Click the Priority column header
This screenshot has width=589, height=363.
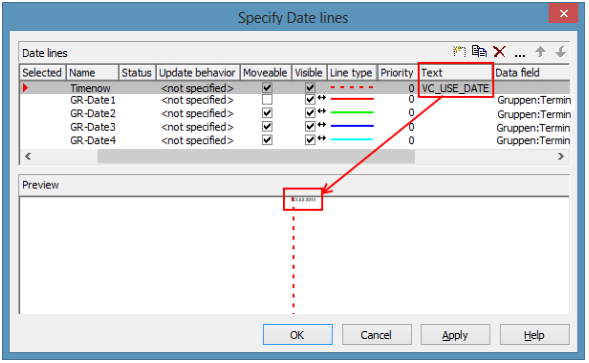pyautogui.click(x=397, y=73)
